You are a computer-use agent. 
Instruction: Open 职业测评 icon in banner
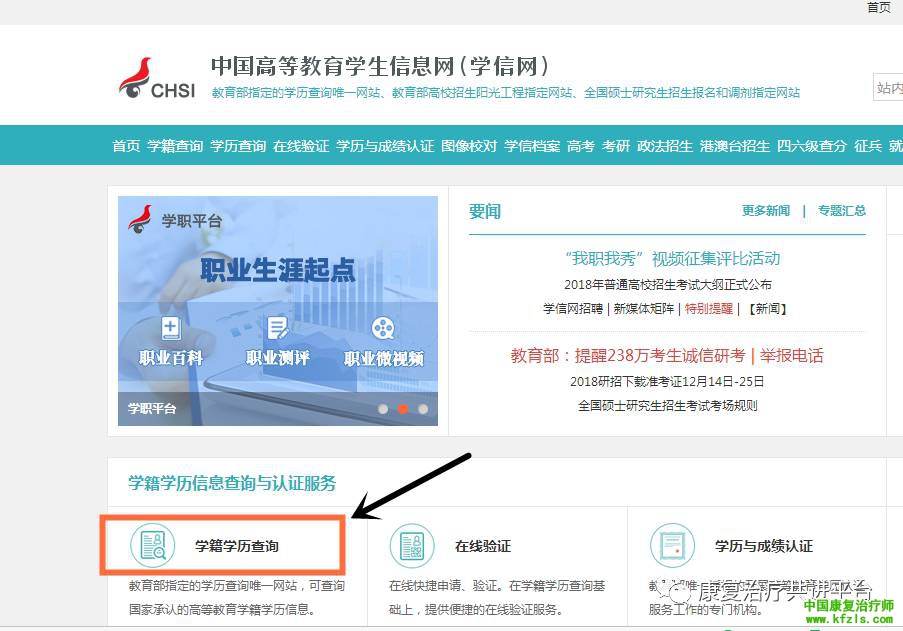277,329
